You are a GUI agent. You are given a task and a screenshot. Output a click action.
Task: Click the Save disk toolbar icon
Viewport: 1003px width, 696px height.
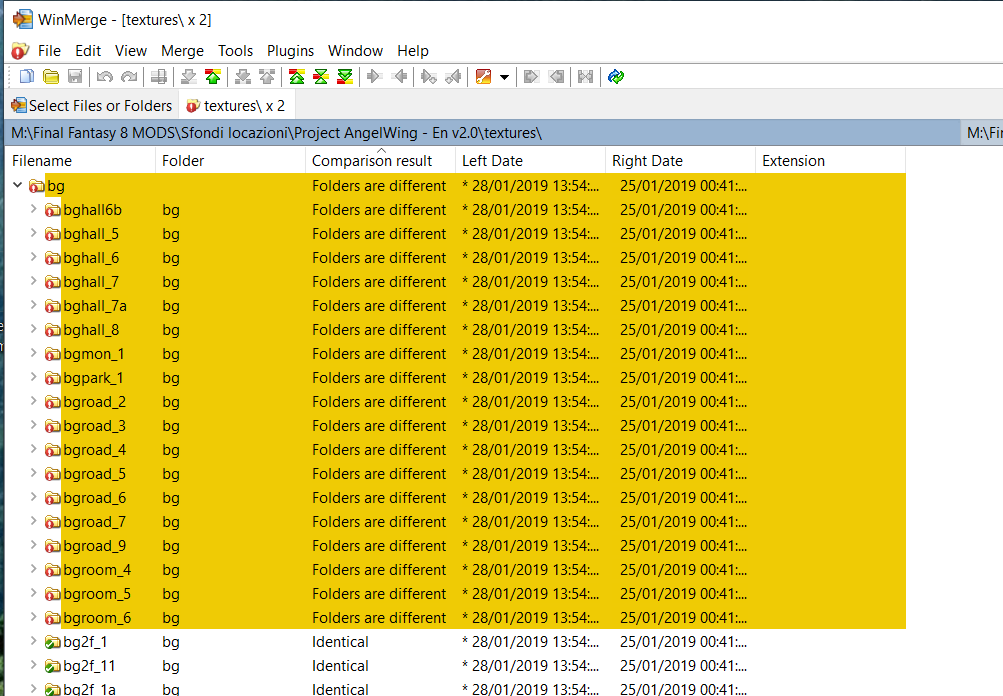[75, 77]
